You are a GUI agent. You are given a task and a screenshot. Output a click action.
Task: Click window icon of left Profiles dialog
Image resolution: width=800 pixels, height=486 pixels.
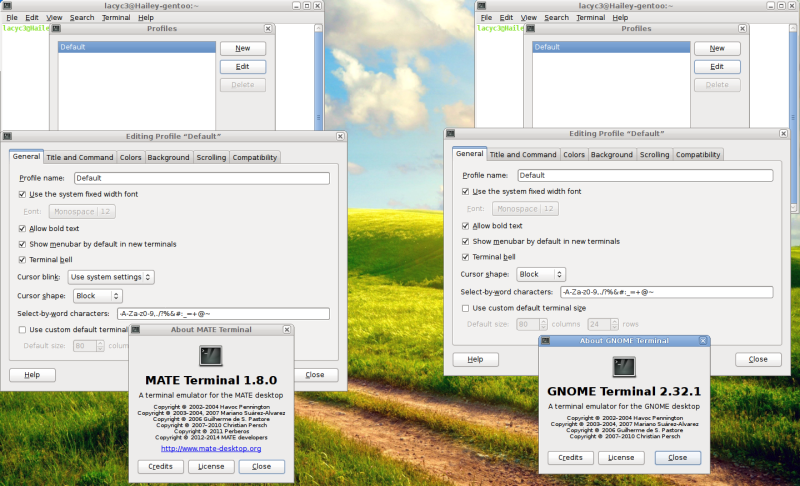coord(57,29)
